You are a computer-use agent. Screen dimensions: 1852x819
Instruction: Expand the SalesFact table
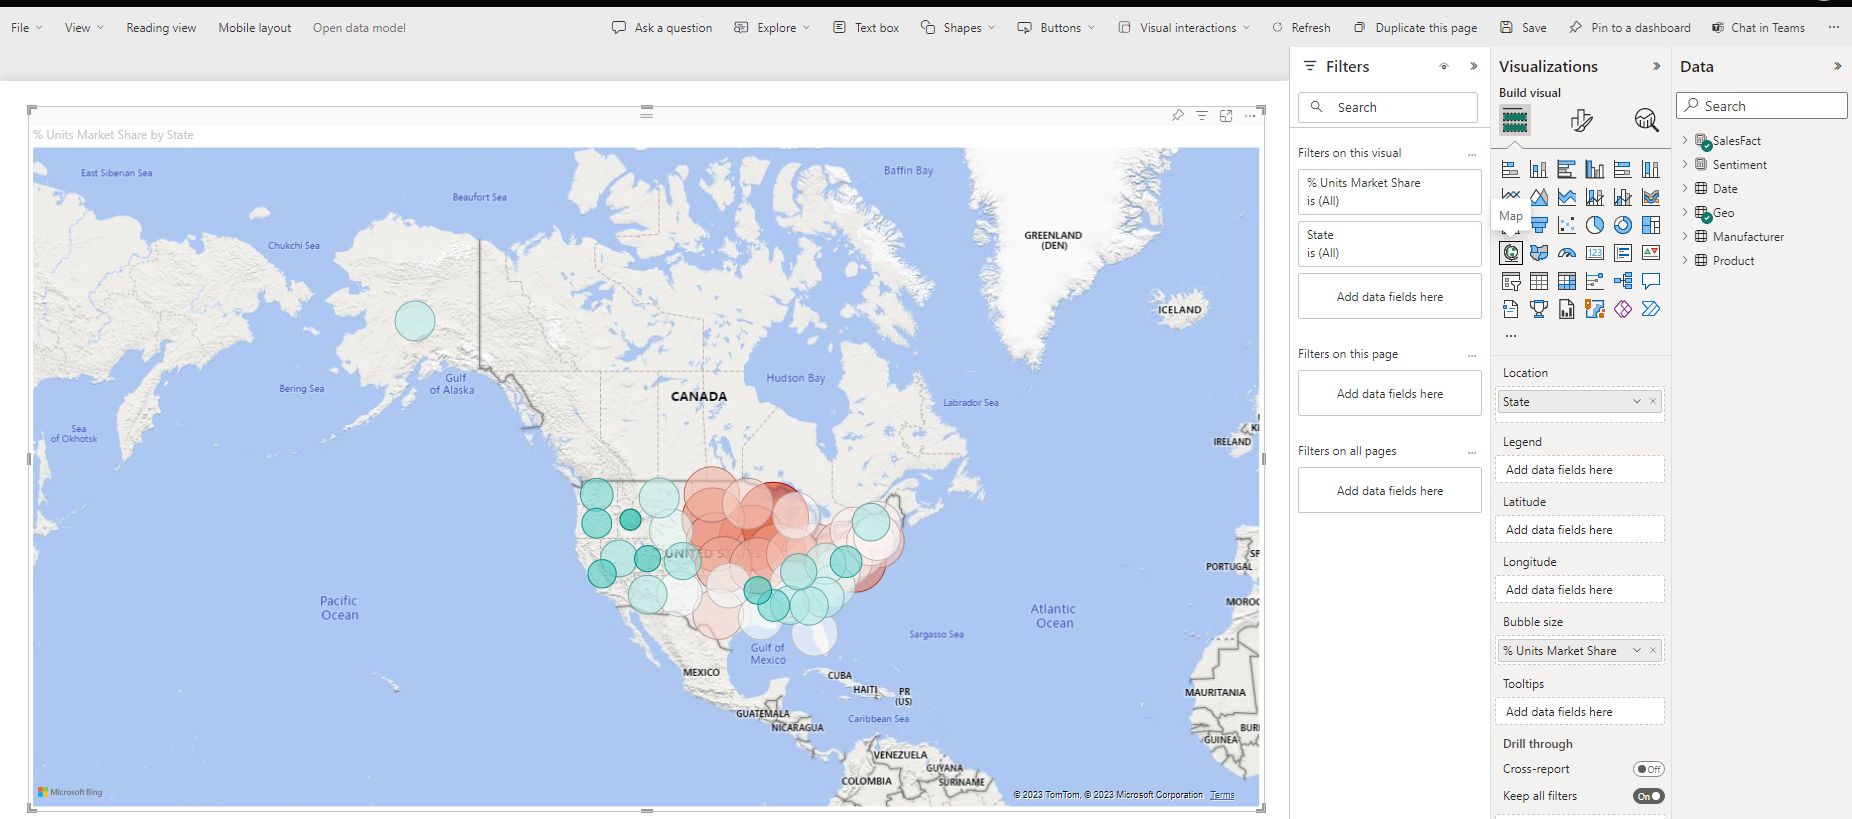point(1685,140)
